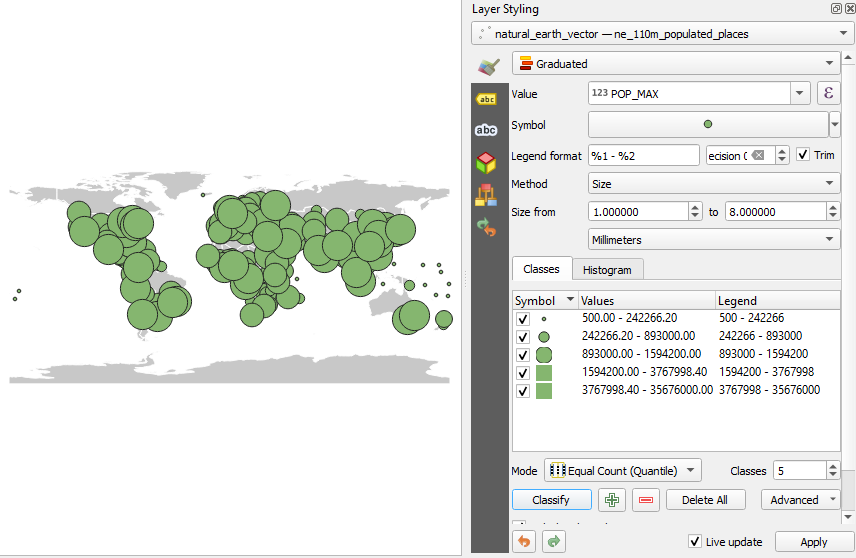The width and height of the screenshot is (856, 558).
Task: Open the Diagrams tab icon
Action: (x=486, y=194)
